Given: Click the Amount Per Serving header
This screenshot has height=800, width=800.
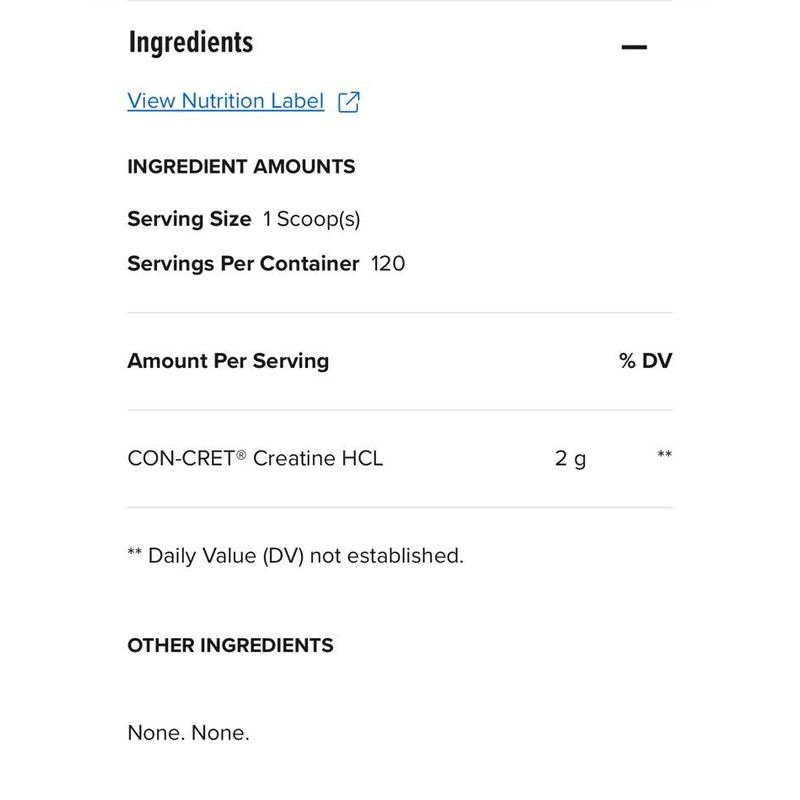Looking at the screenshot, I should click(228, 361).
